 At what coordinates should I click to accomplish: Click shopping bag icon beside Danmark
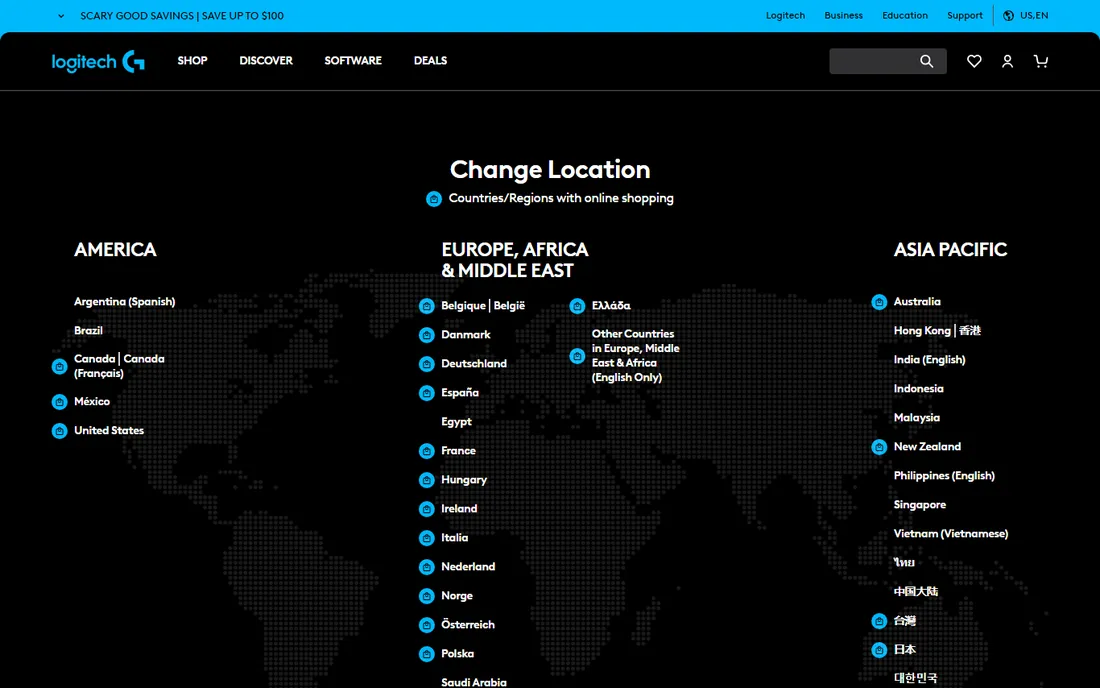[x=427, y=335]
